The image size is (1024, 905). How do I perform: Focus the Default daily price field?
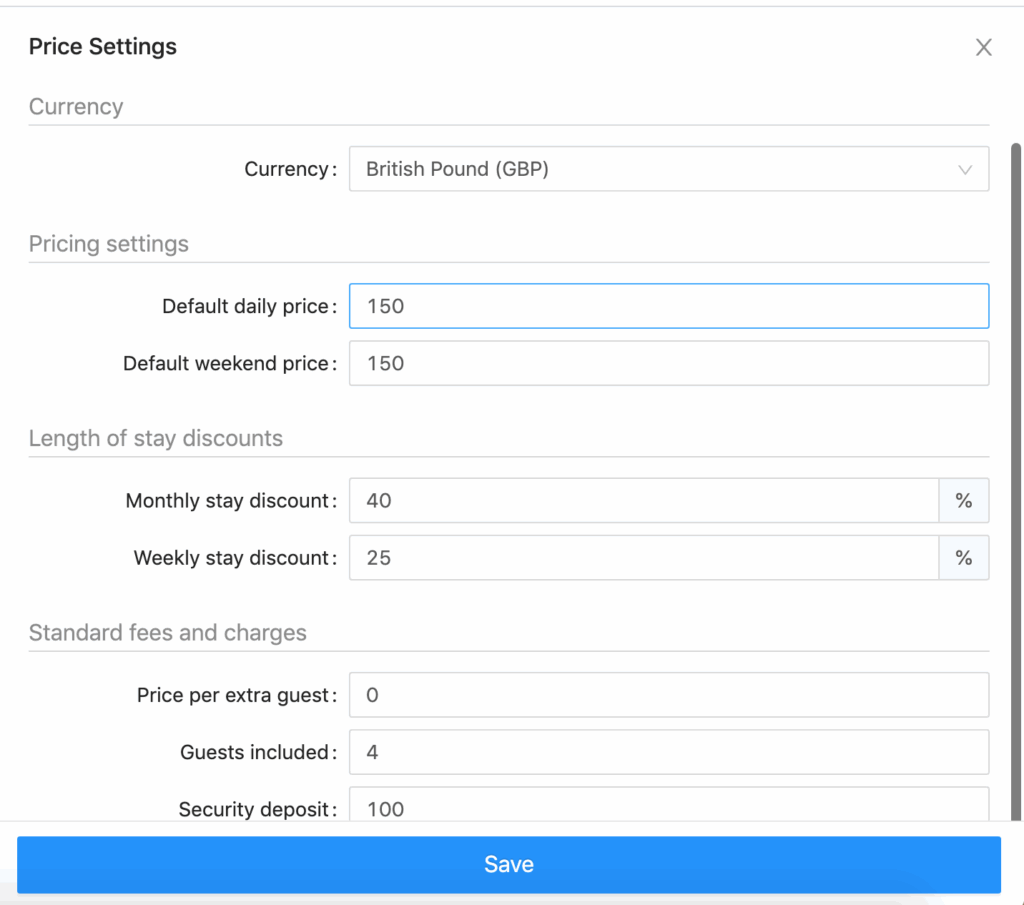pos(668,306)
